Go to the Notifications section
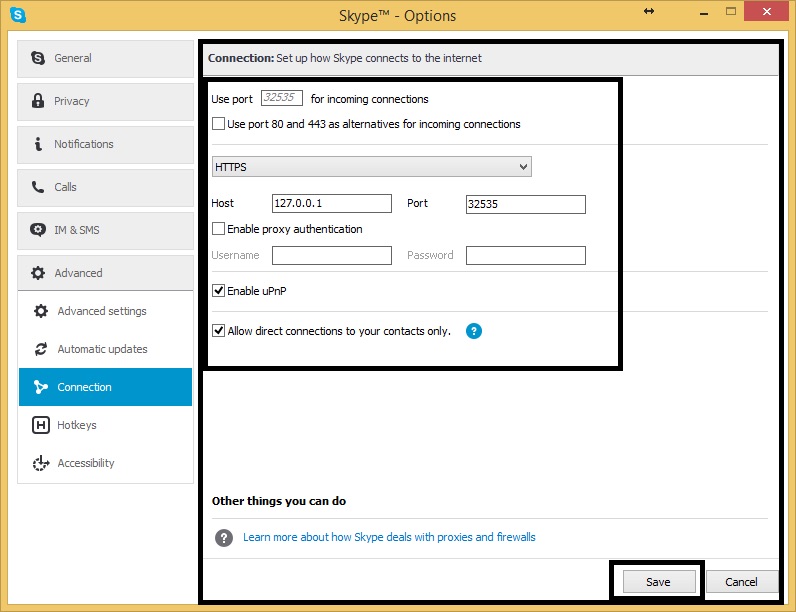Screen dimensions: 796x612 click(x=106, y=145)
